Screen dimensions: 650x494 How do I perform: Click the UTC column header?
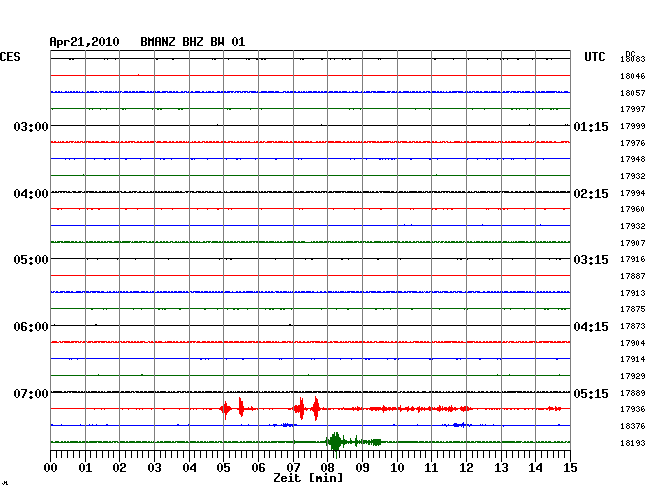595,57
